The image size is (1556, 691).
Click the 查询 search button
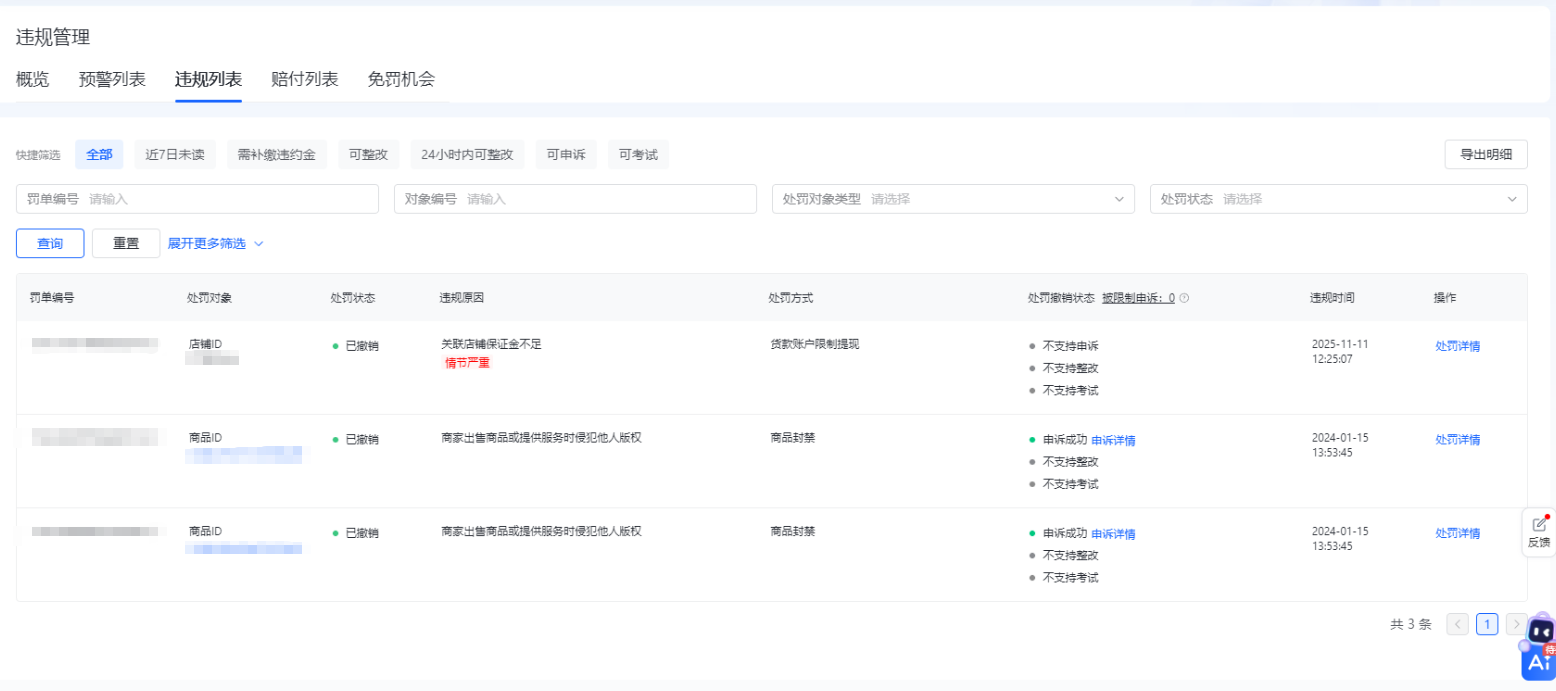pos(50,243)
